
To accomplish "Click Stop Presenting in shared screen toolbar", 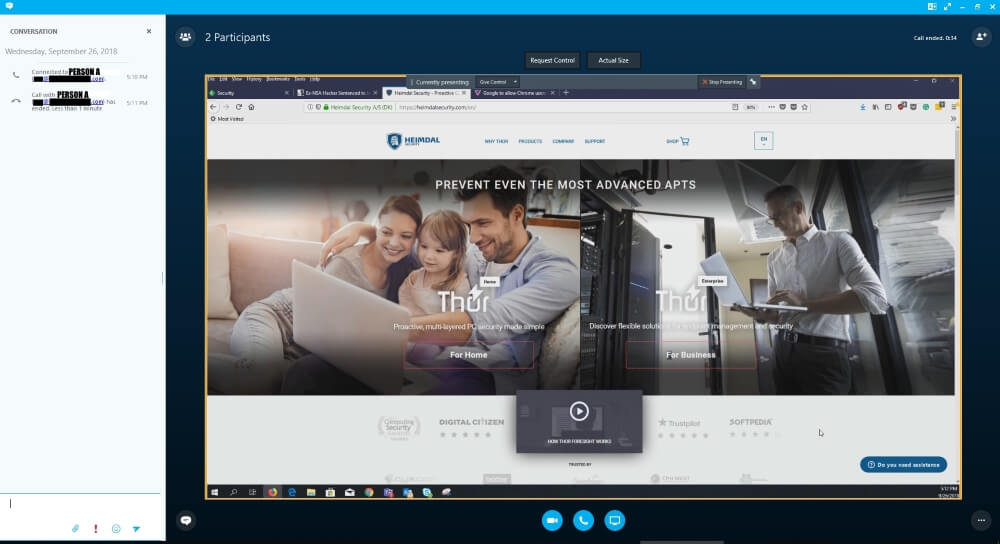I will click(722, 82).
